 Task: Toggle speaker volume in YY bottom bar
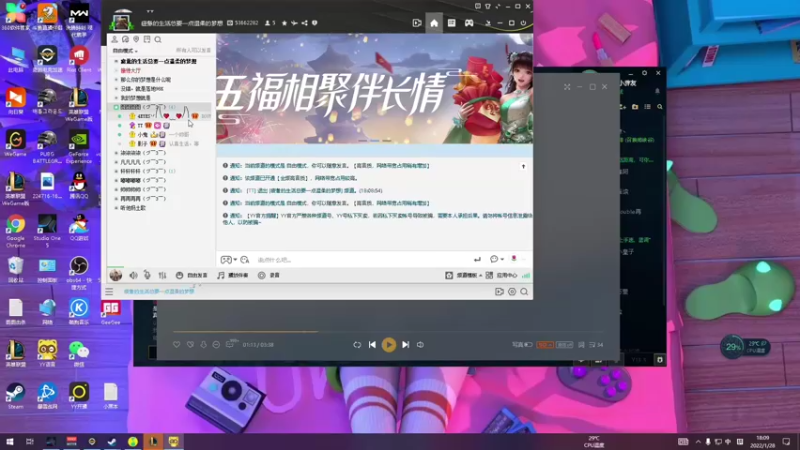tap(133, 276)
